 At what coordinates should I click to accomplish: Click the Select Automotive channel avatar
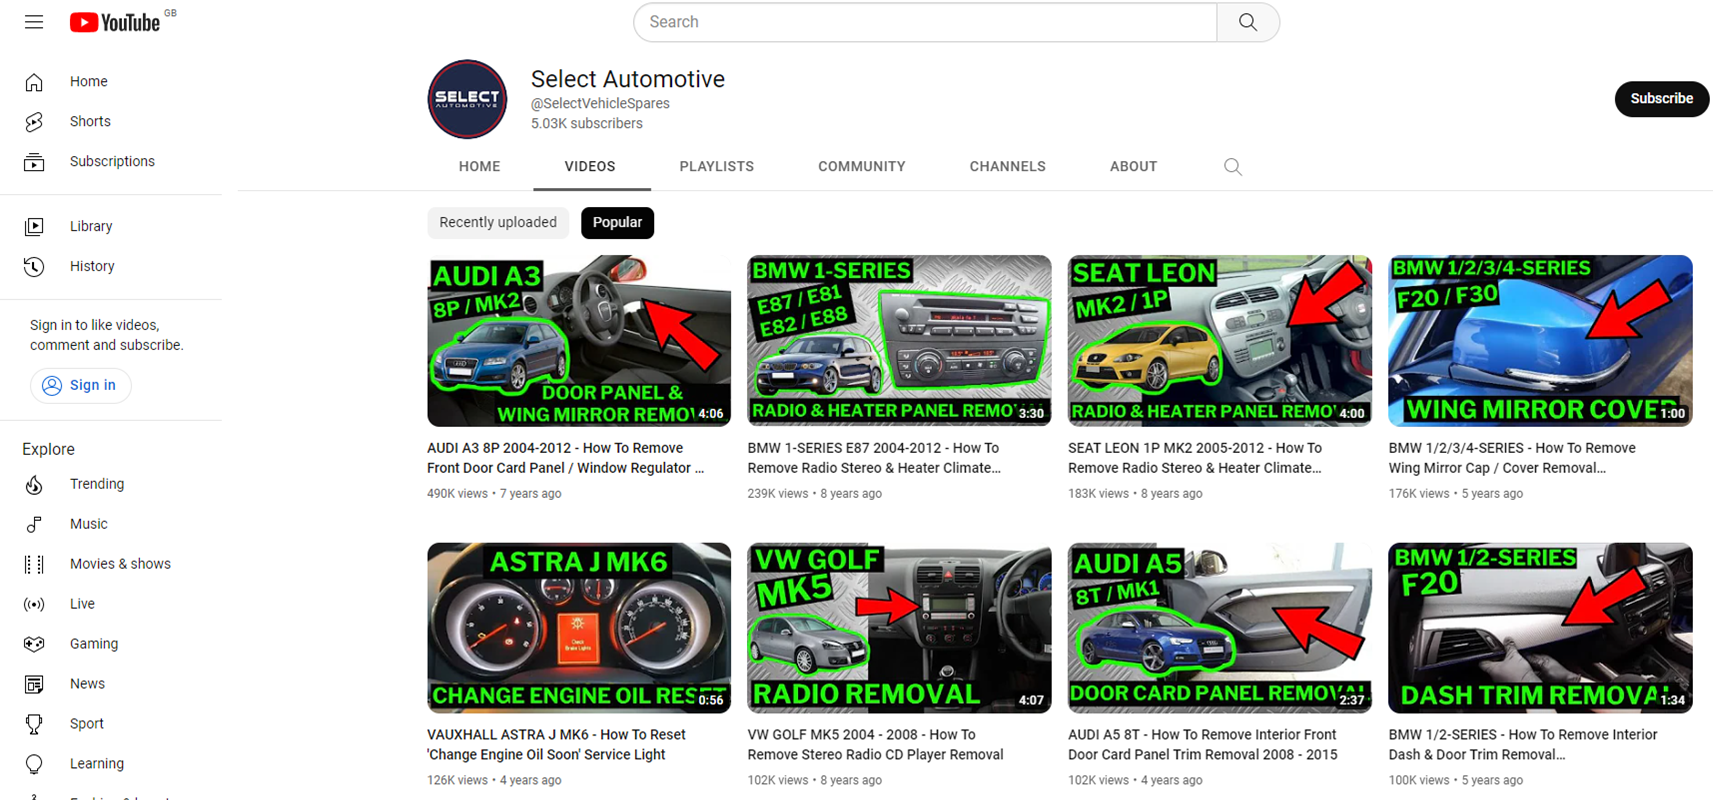pyautogui.click(x=467, y=99)
